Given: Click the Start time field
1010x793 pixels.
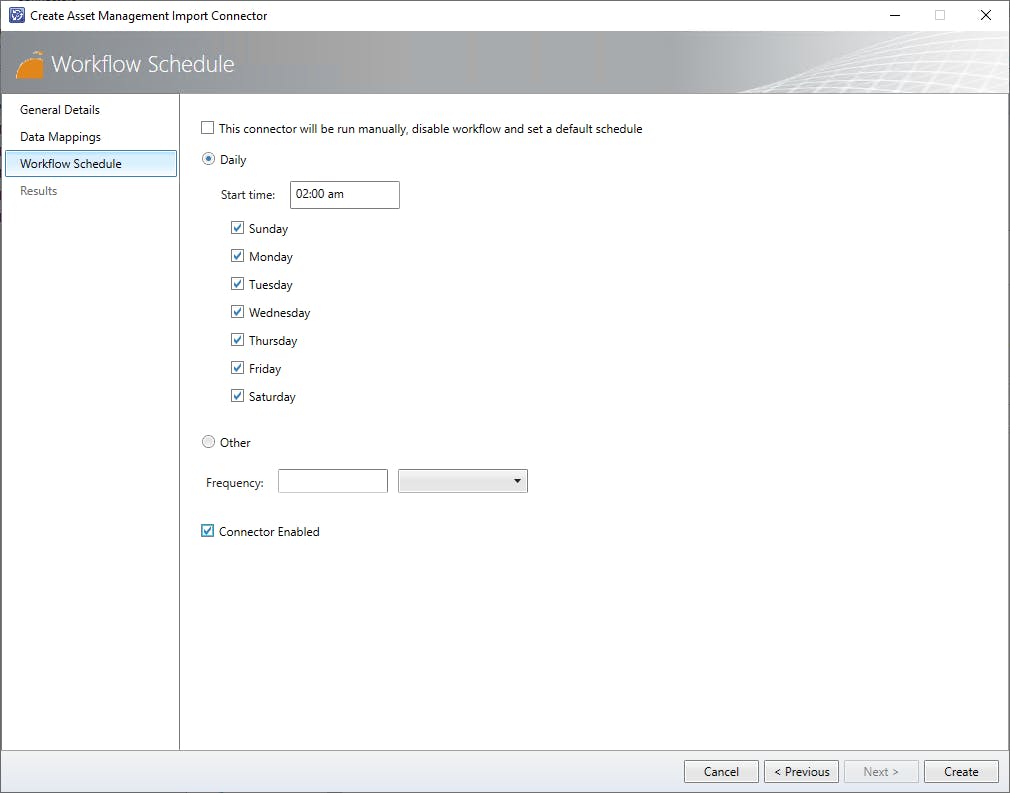Looking at the screenshot, I should click(345, 195).
